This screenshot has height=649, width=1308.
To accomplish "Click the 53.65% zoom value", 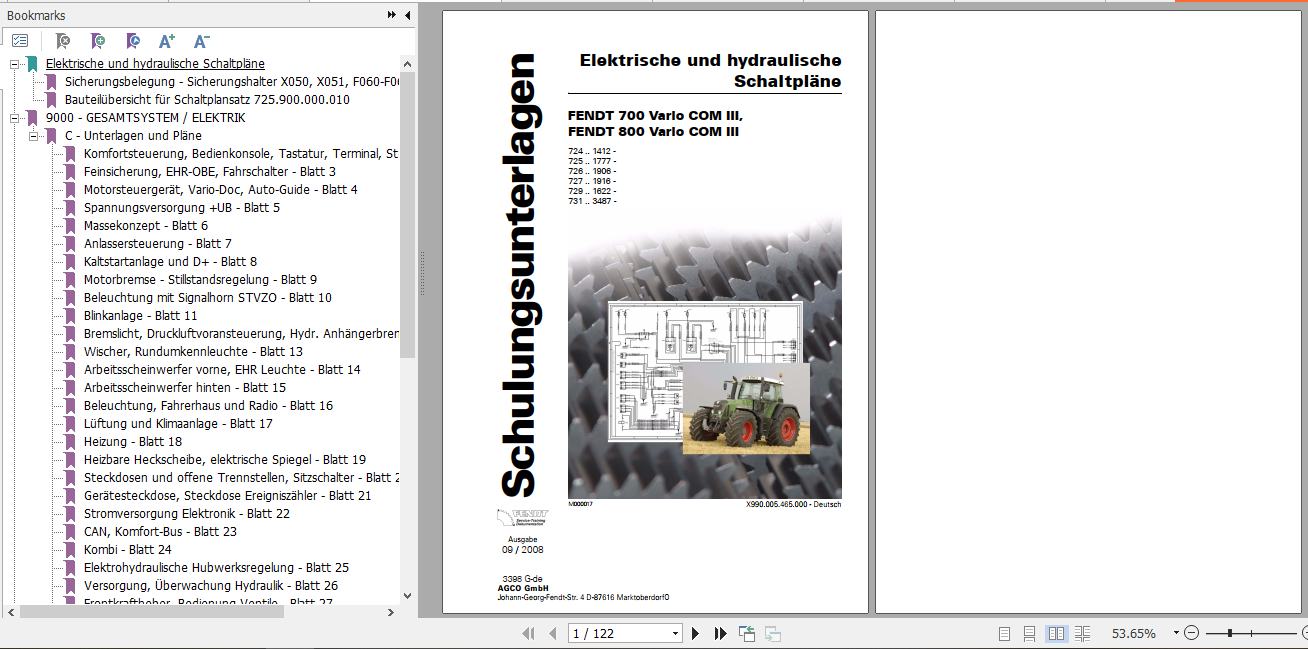I will [x=1134, y=633].
